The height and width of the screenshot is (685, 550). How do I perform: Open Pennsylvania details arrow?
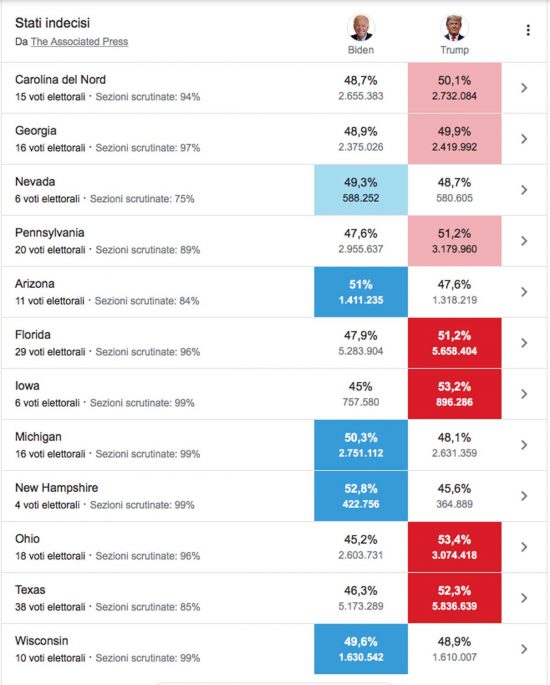[x=524, y=241]
